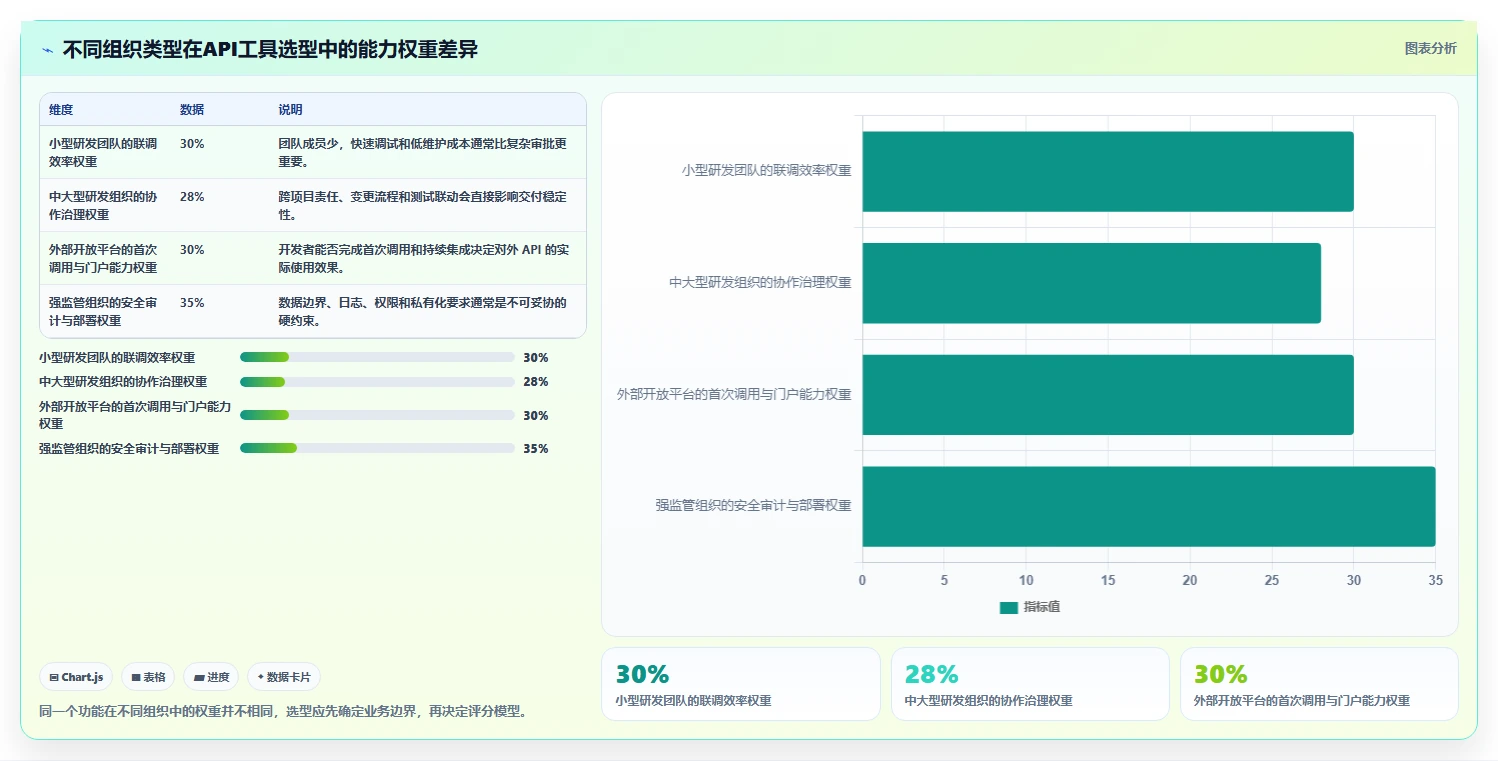Click the 小型研发团队的联调效率权重 progress bar

pyautogui.click(x=377, y=357)
